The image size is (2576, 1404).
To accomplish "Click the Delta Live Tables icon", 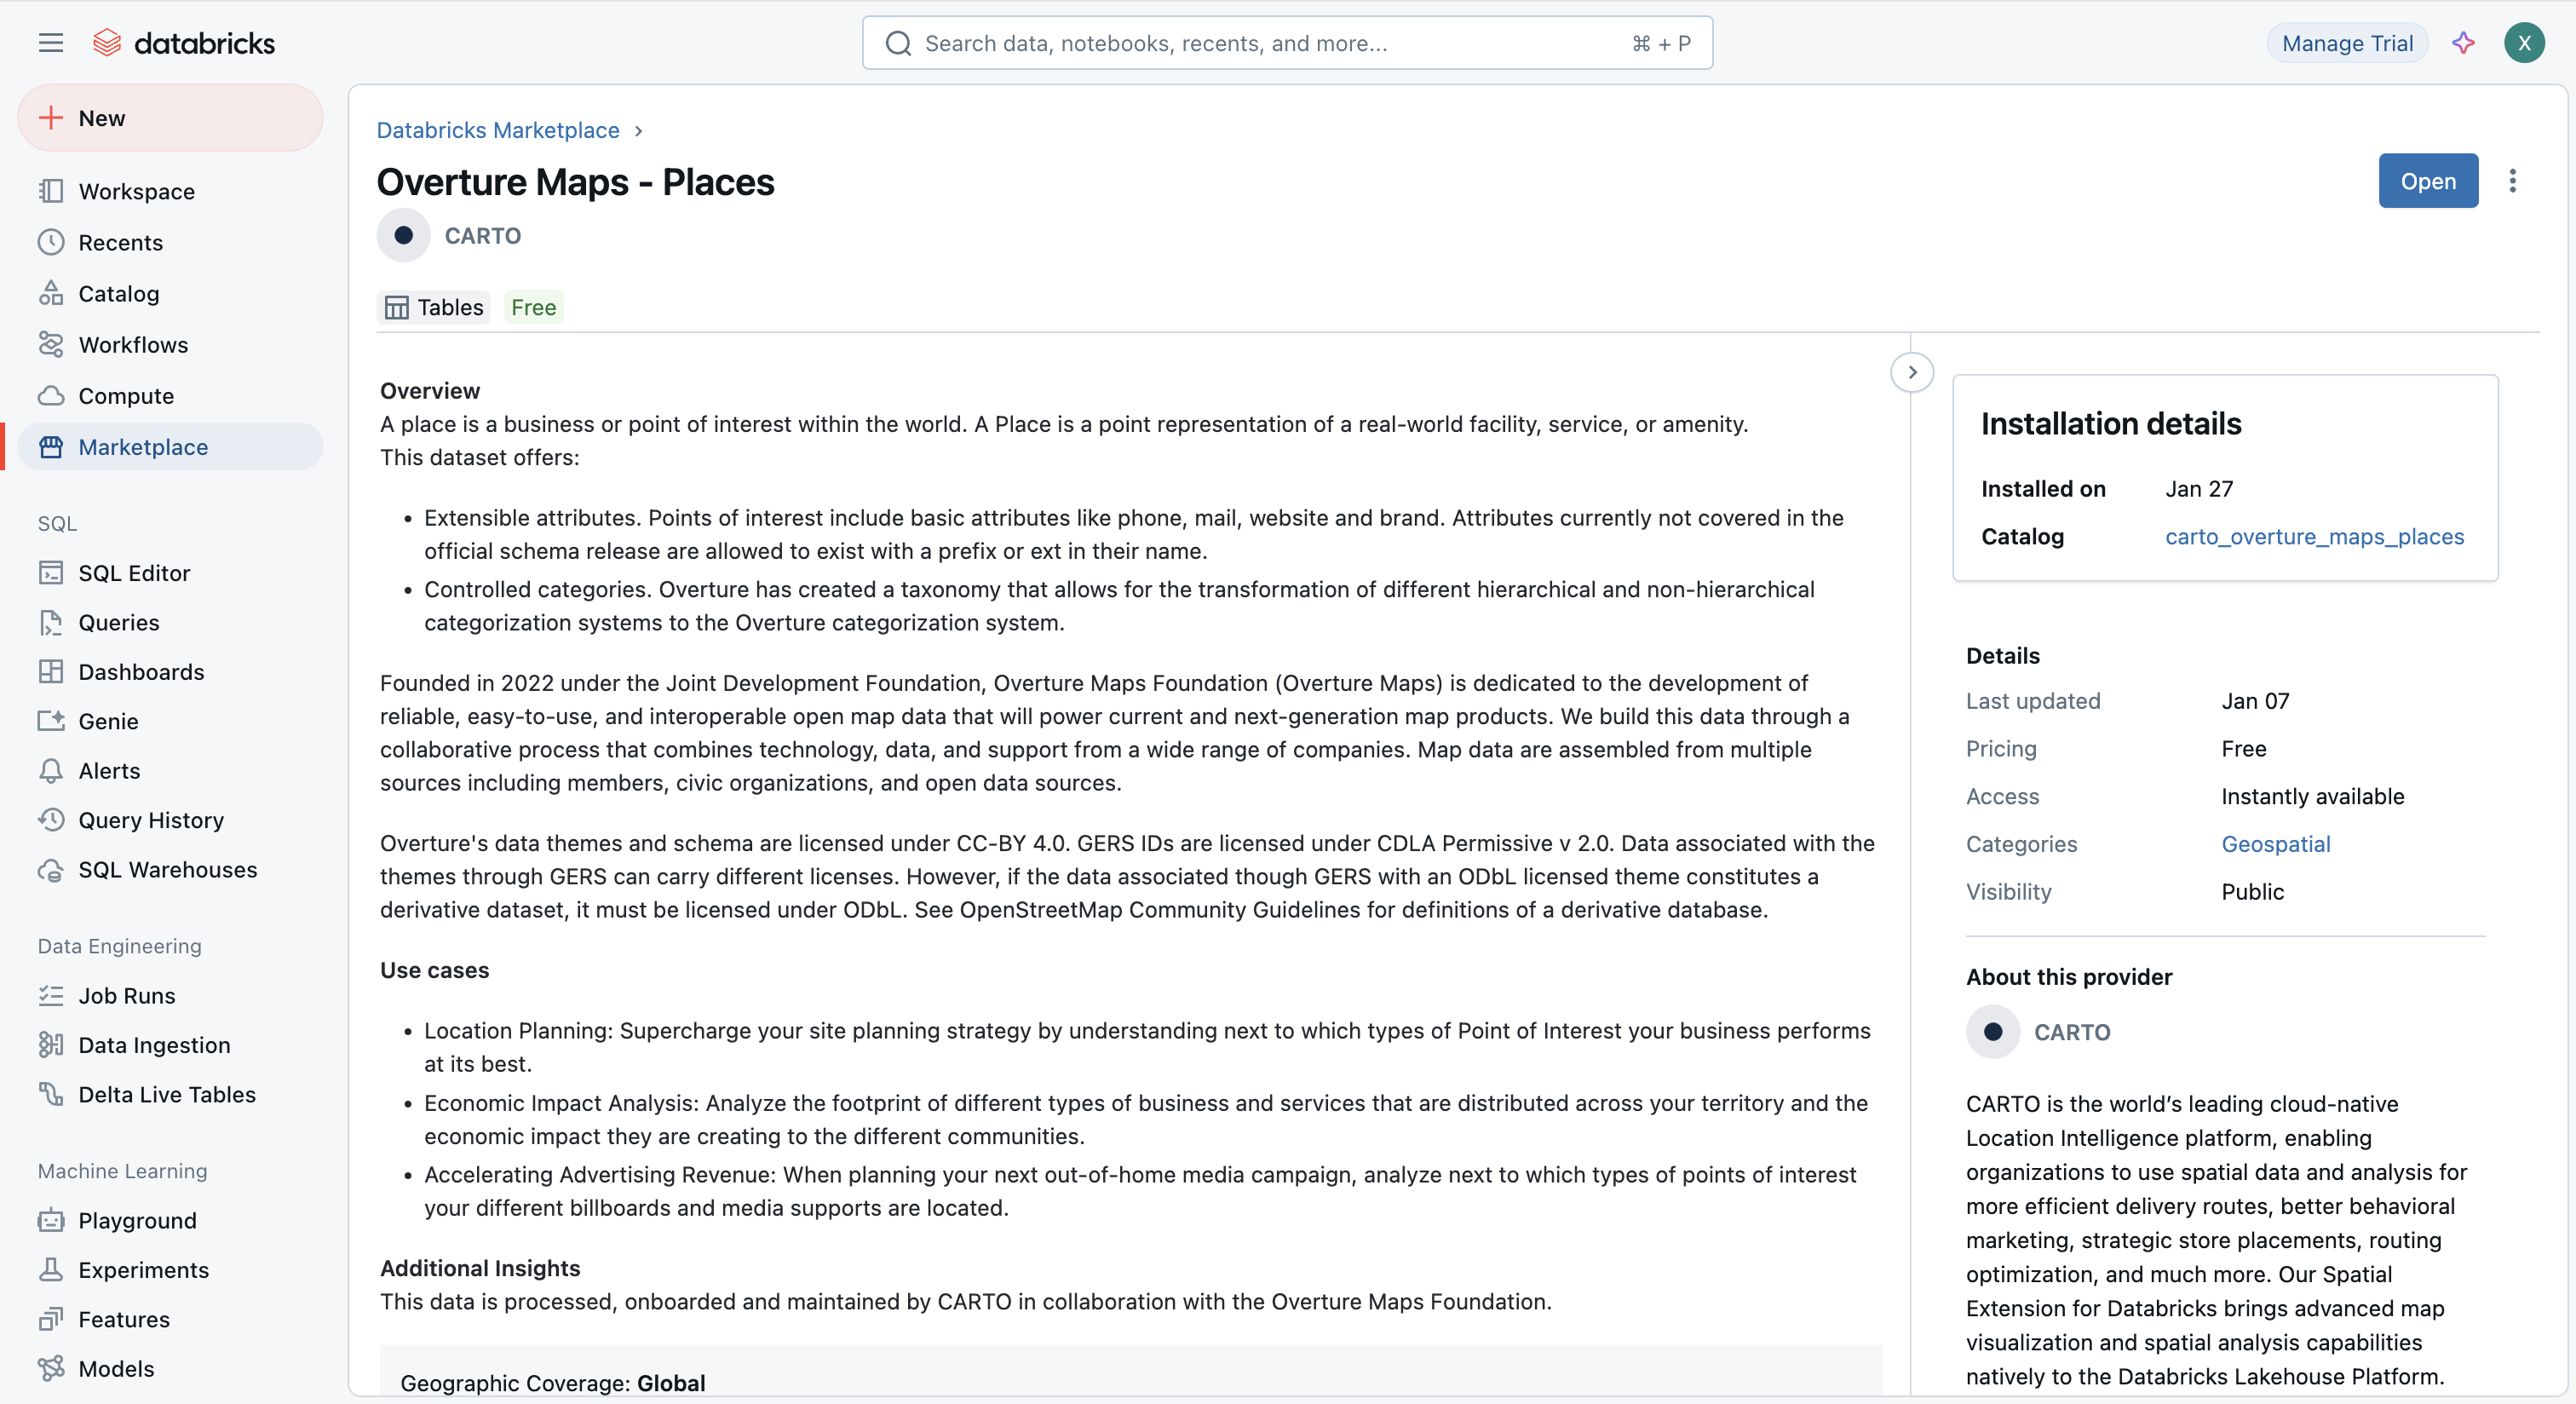I will 51,1094.
